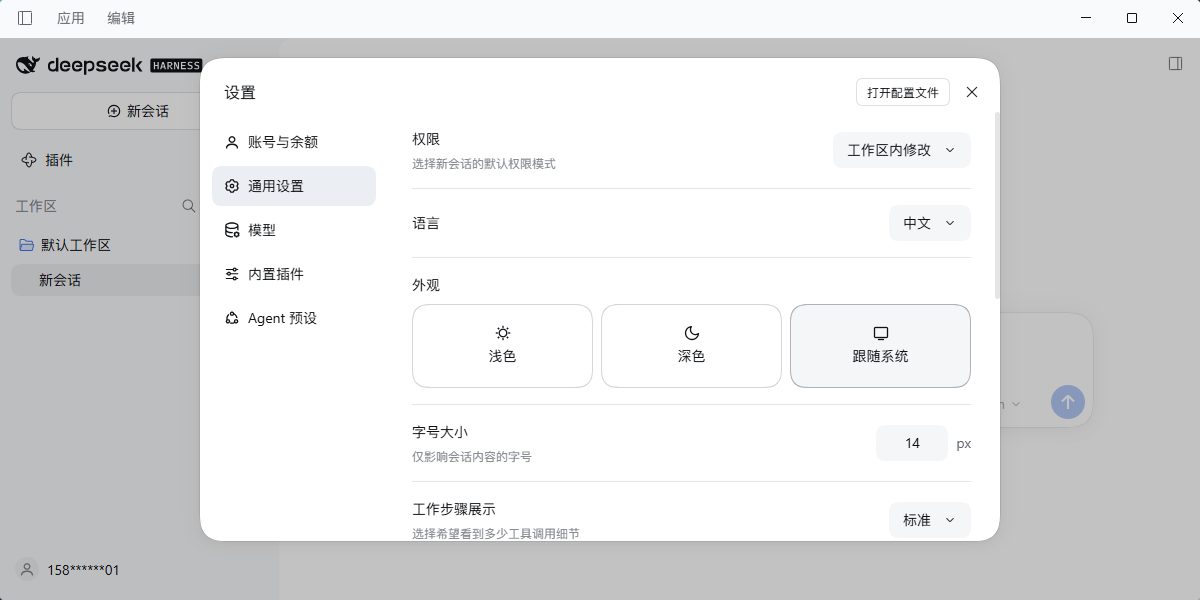Click the 工作步骤展示 label
1200x600 pixels.
pyautogui.click(x=454, y=509)
